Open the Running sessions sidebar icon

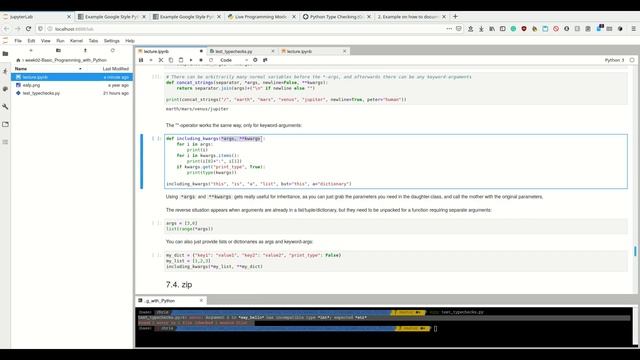click(x=5, y=71)
